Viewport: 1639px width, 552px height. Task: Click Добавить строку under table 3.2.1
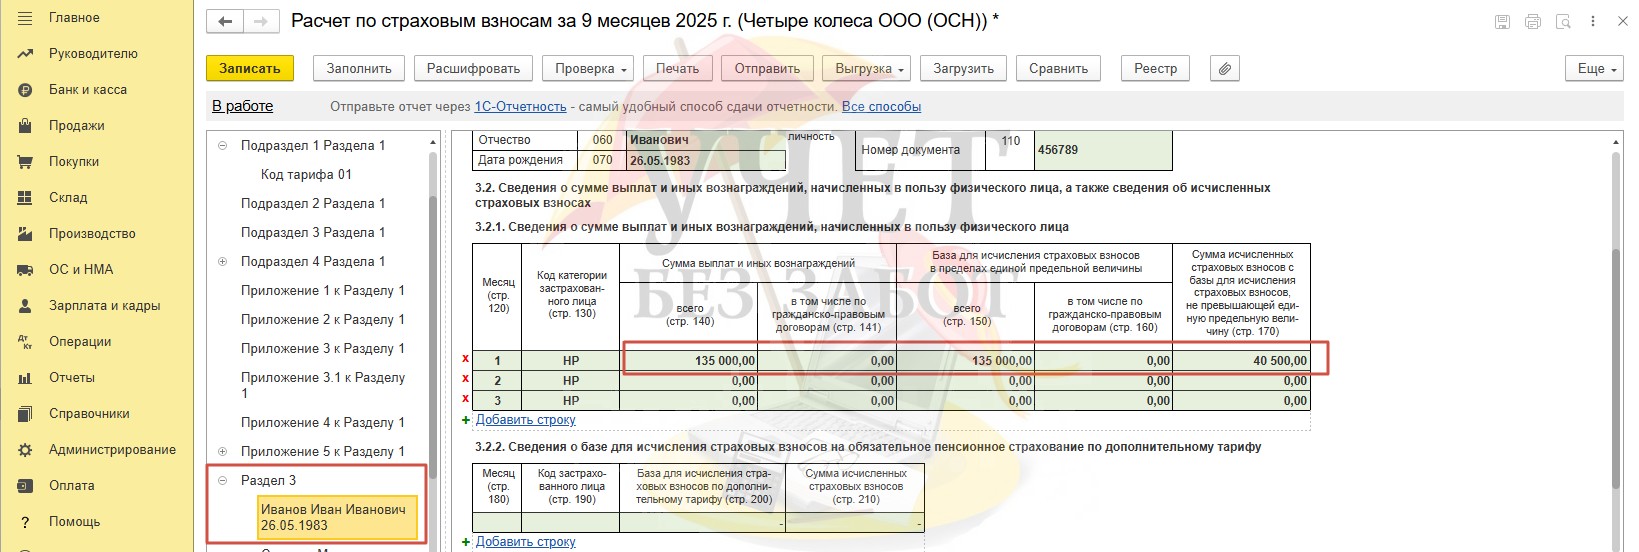click(525, 420)
